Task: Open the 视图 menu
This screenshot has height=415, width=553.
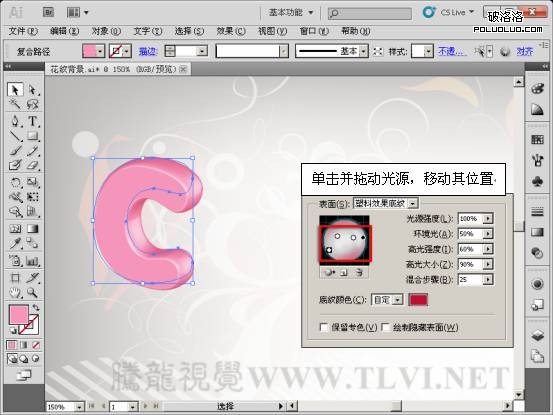Action: coord(273,31)
